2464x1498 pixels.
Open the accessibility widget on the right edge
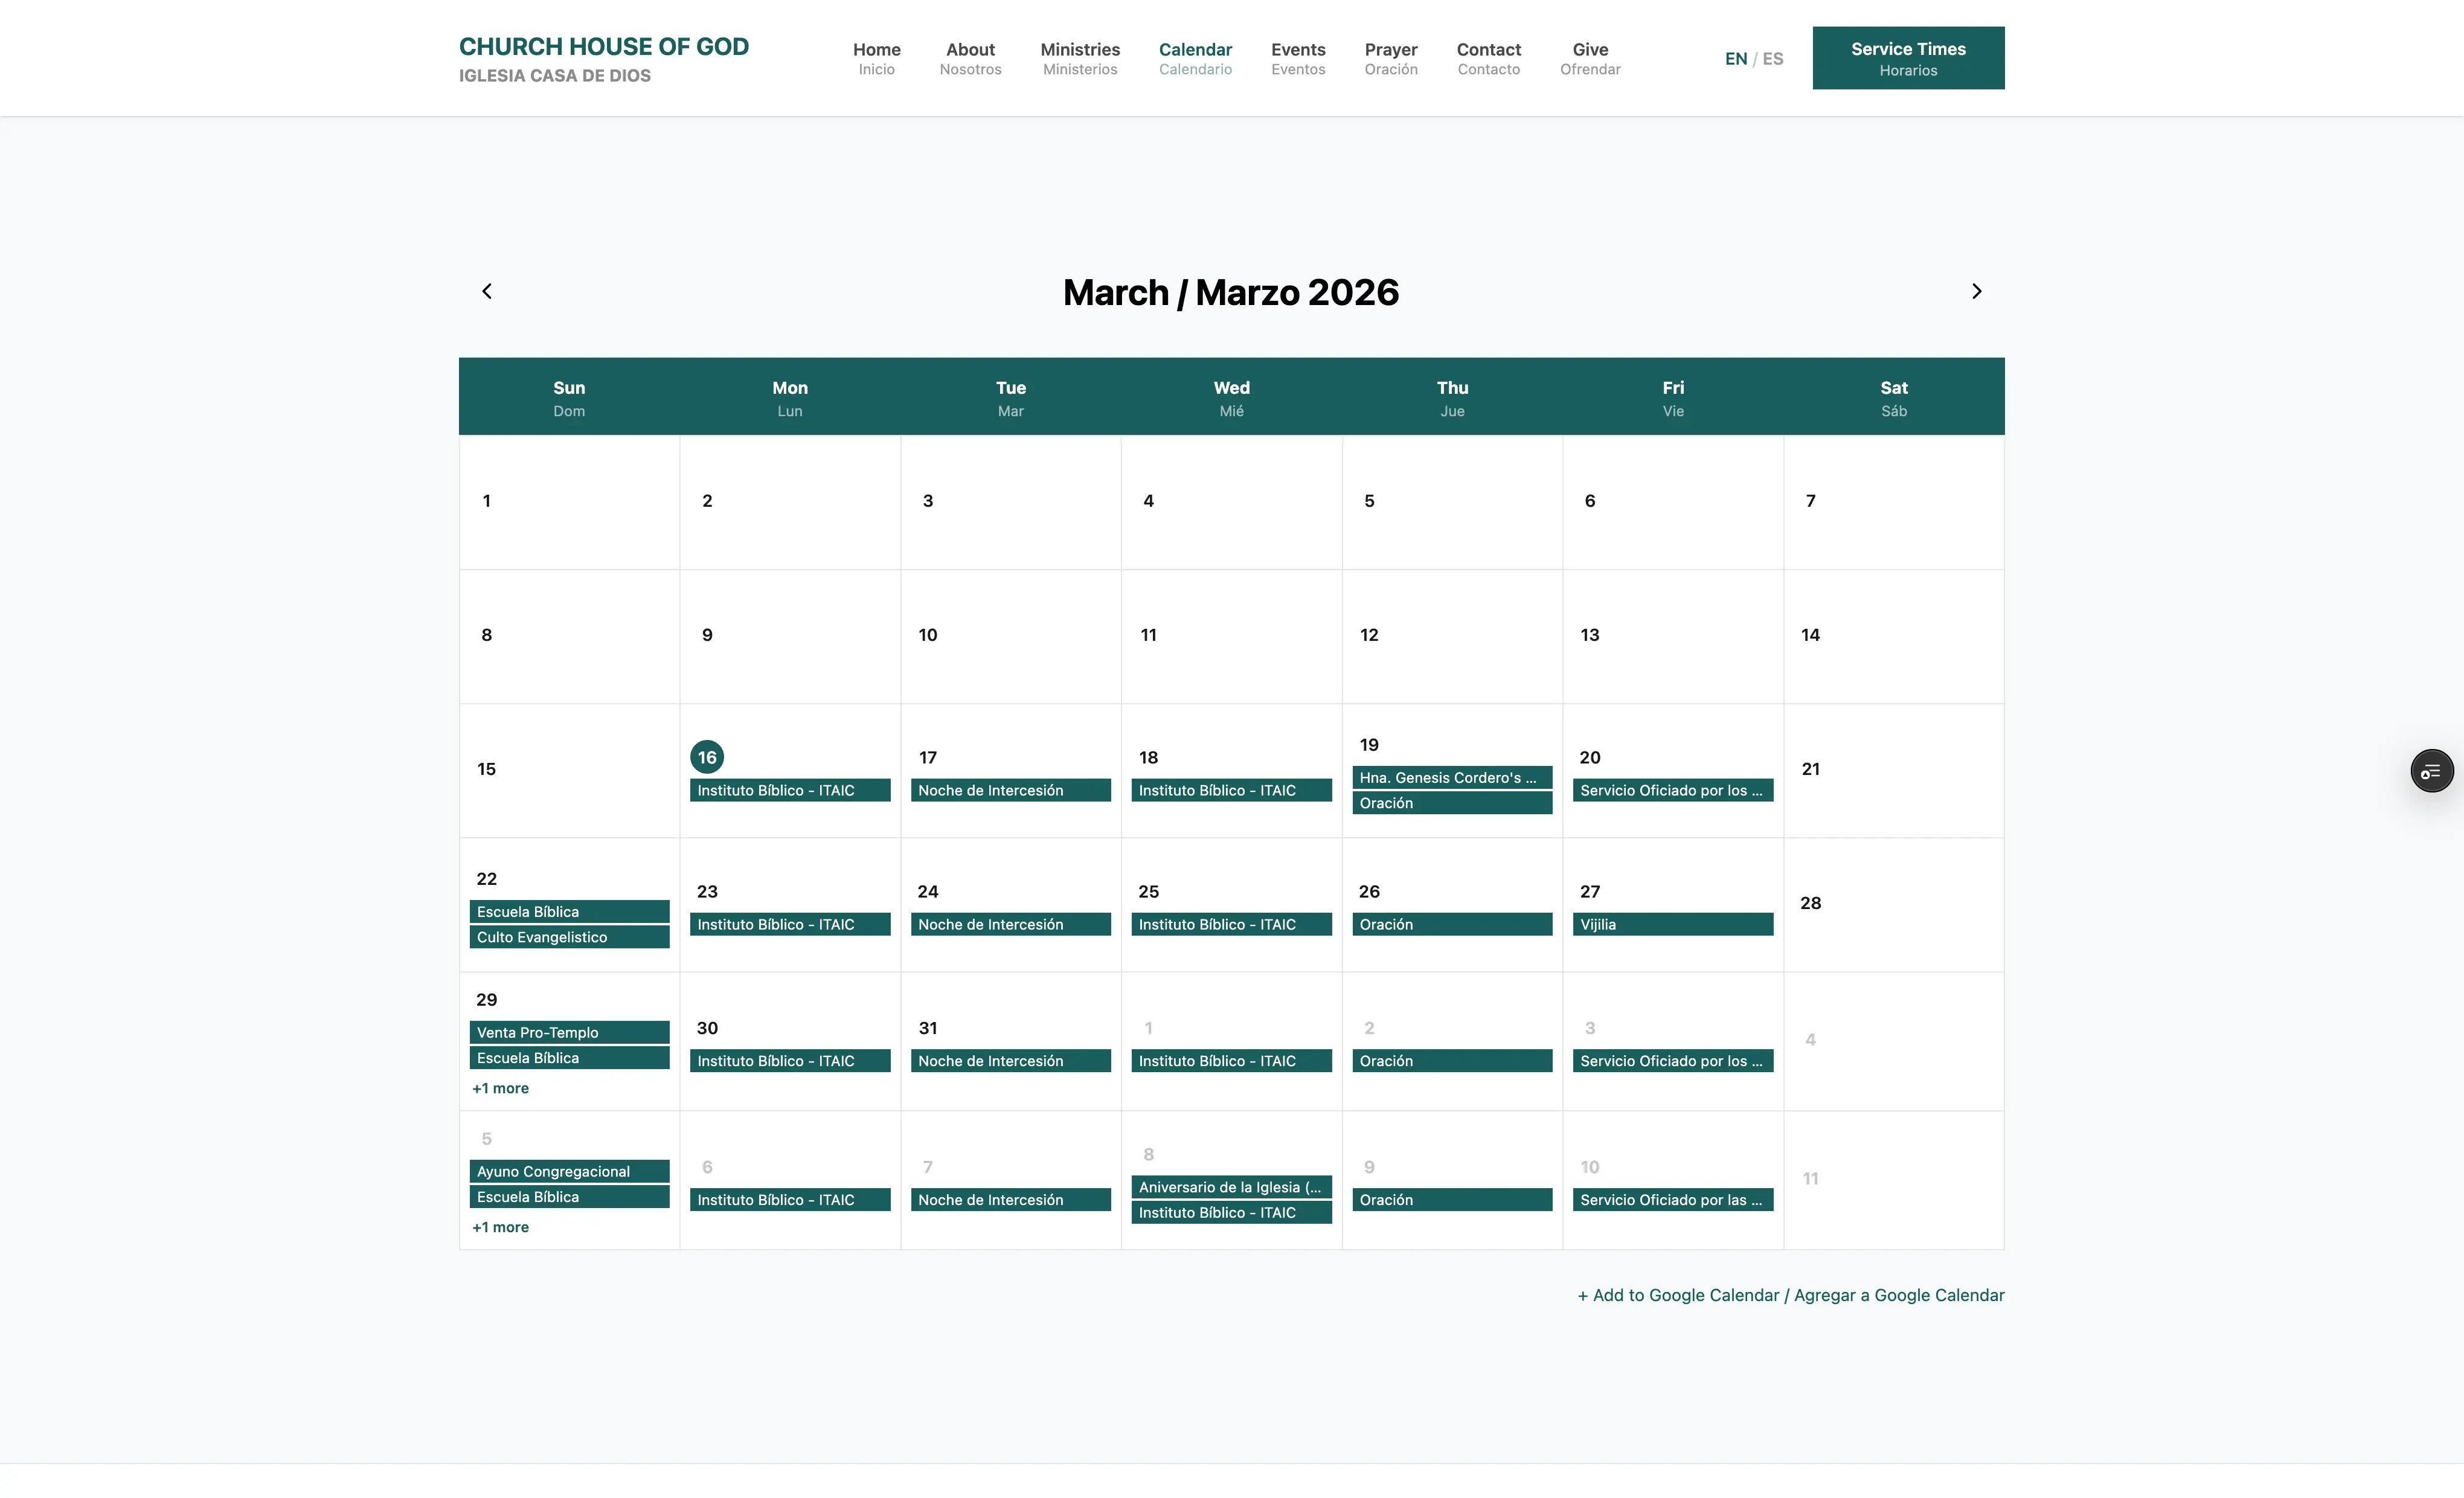(2432, 770)
